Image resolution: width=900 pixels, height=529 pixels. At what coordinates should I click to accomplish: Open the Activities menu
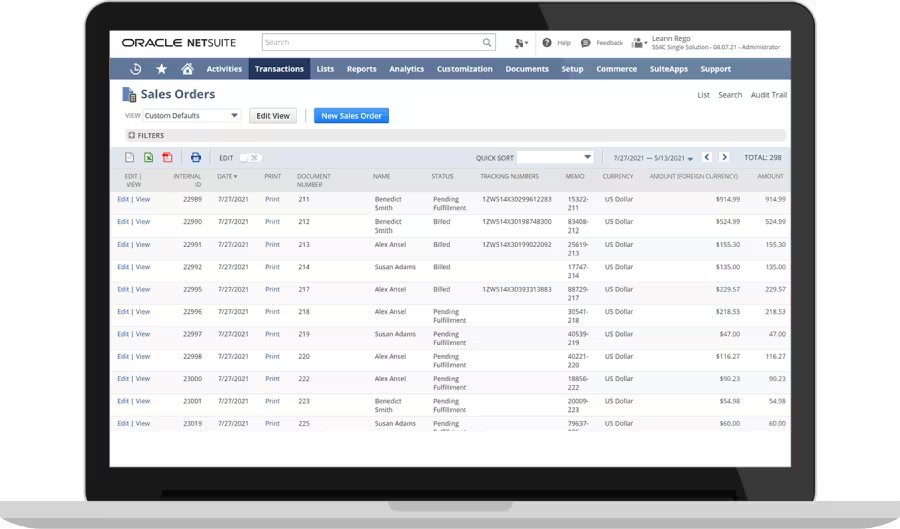tap(224, 69)
